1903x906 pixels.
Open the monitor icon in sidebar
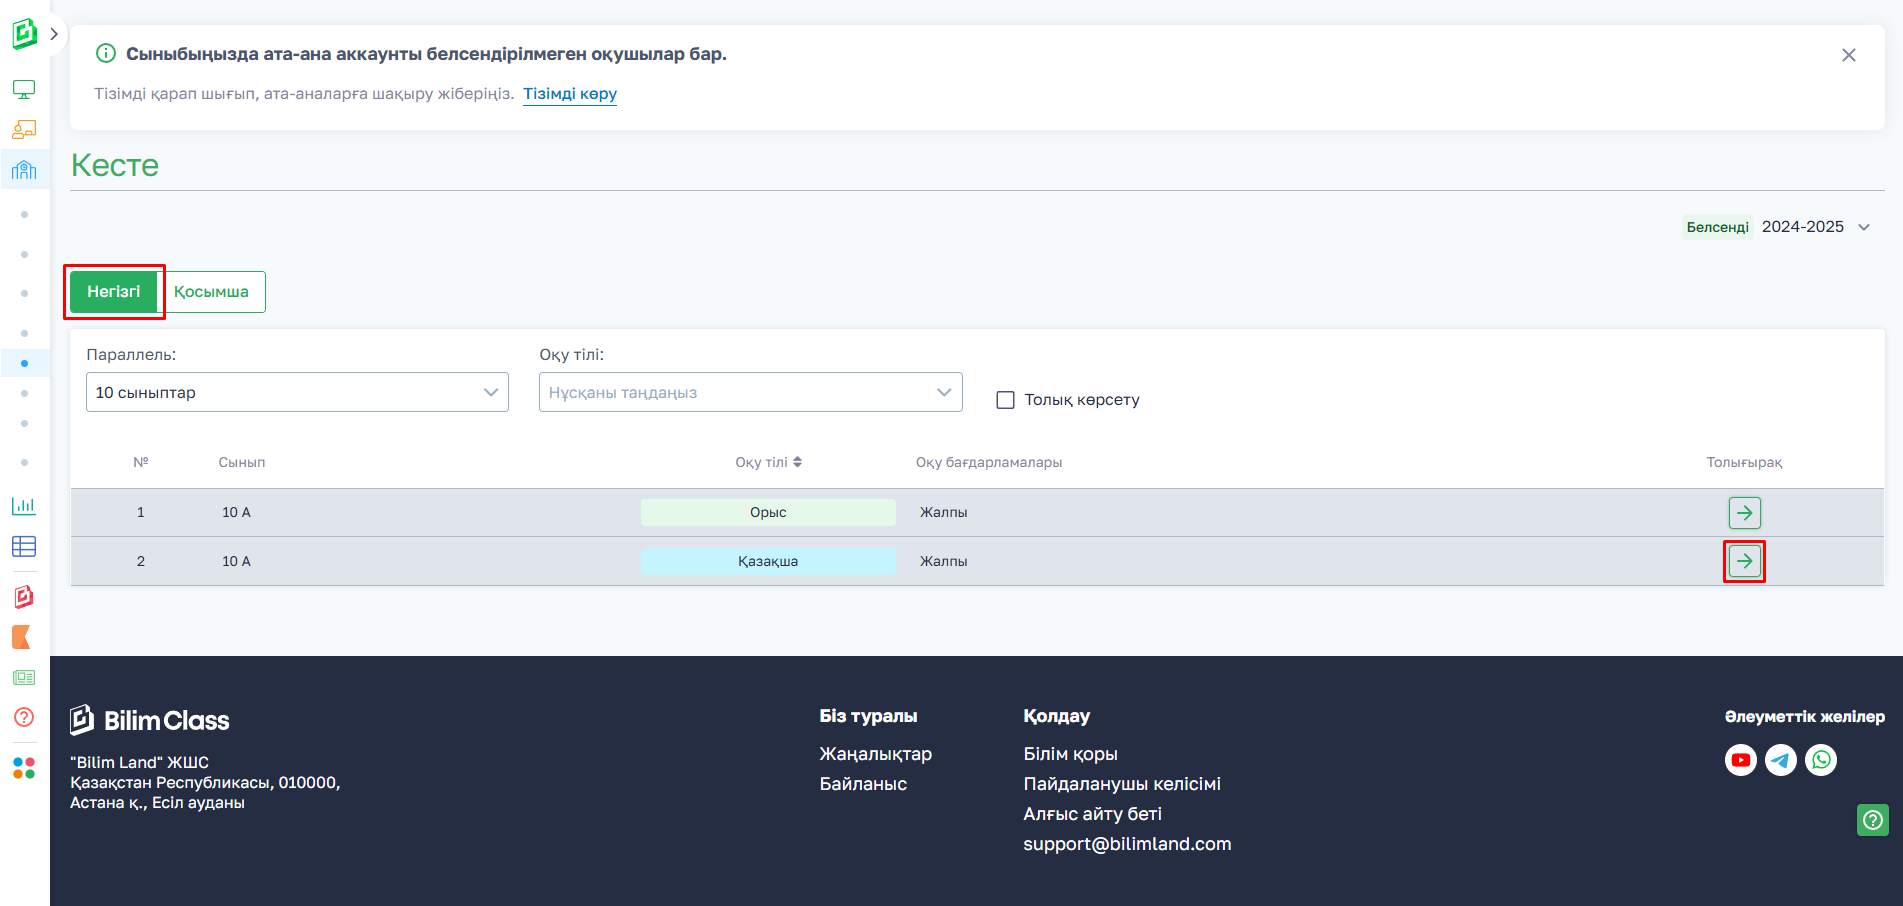[24, 90]
